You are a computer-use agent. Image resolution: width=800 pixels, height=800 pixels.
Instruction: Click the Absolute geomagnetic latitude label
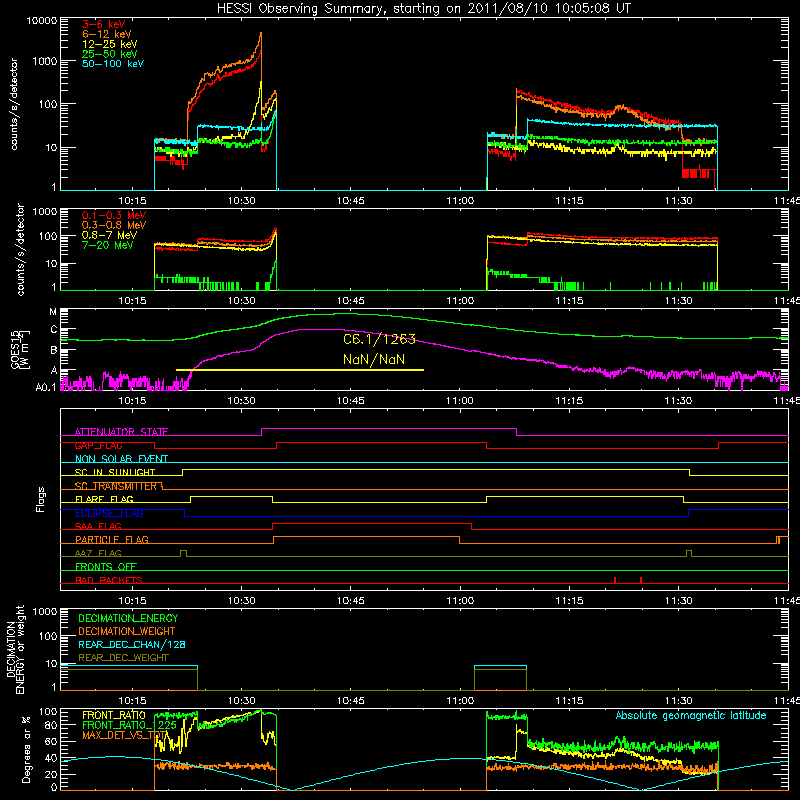[x=691, y=715]
